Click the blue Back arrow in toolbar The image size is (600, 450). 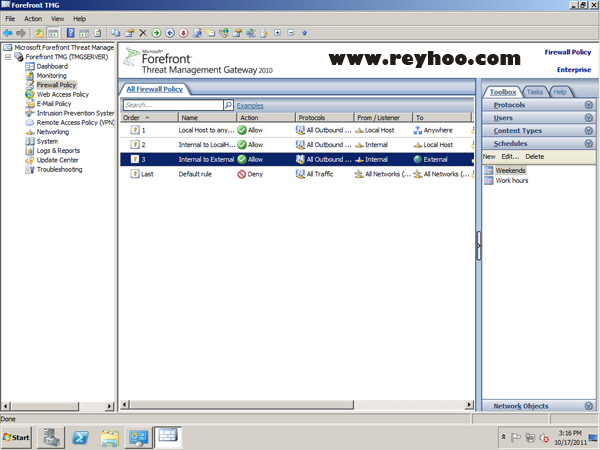pos(8,33)
